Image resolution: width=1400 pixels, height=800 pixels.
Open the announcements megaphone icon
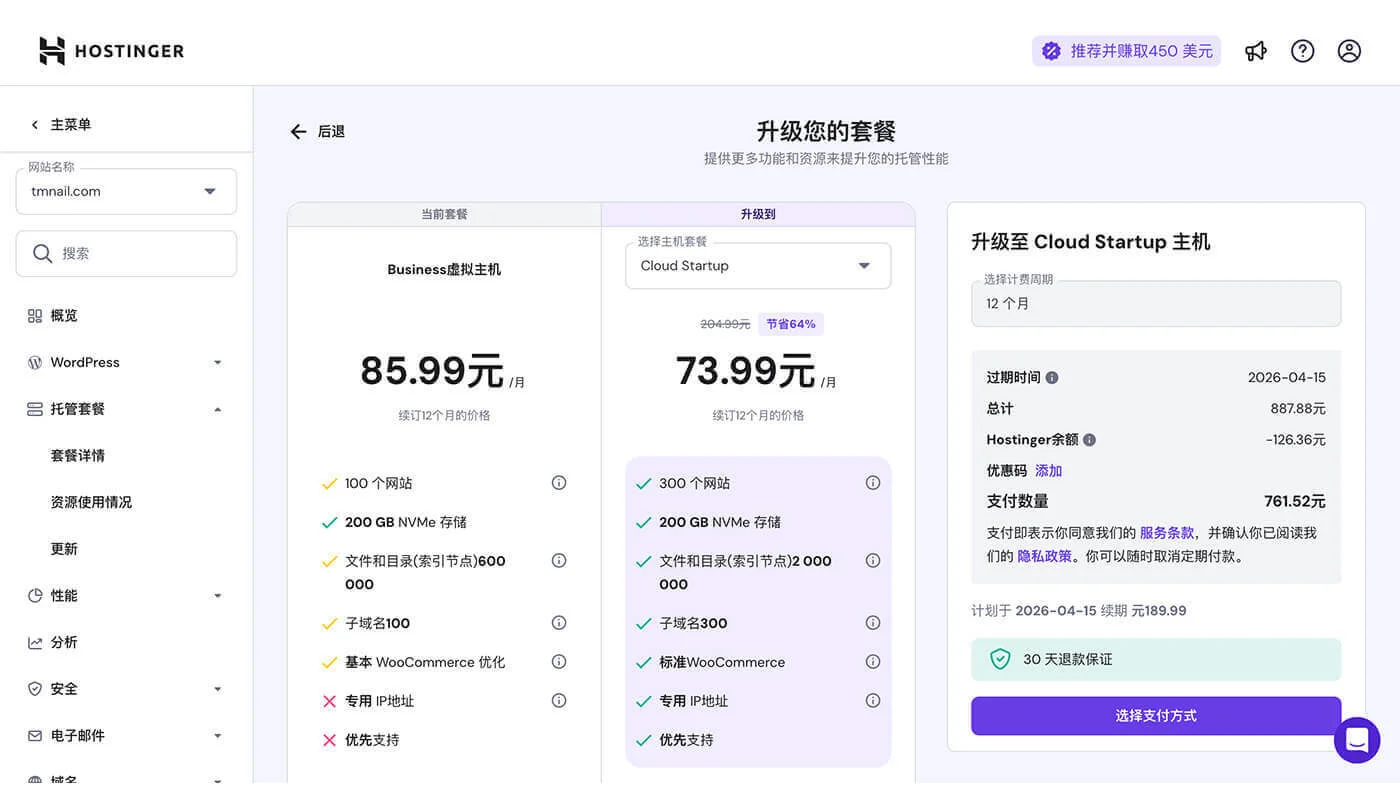pos(1256,49)
